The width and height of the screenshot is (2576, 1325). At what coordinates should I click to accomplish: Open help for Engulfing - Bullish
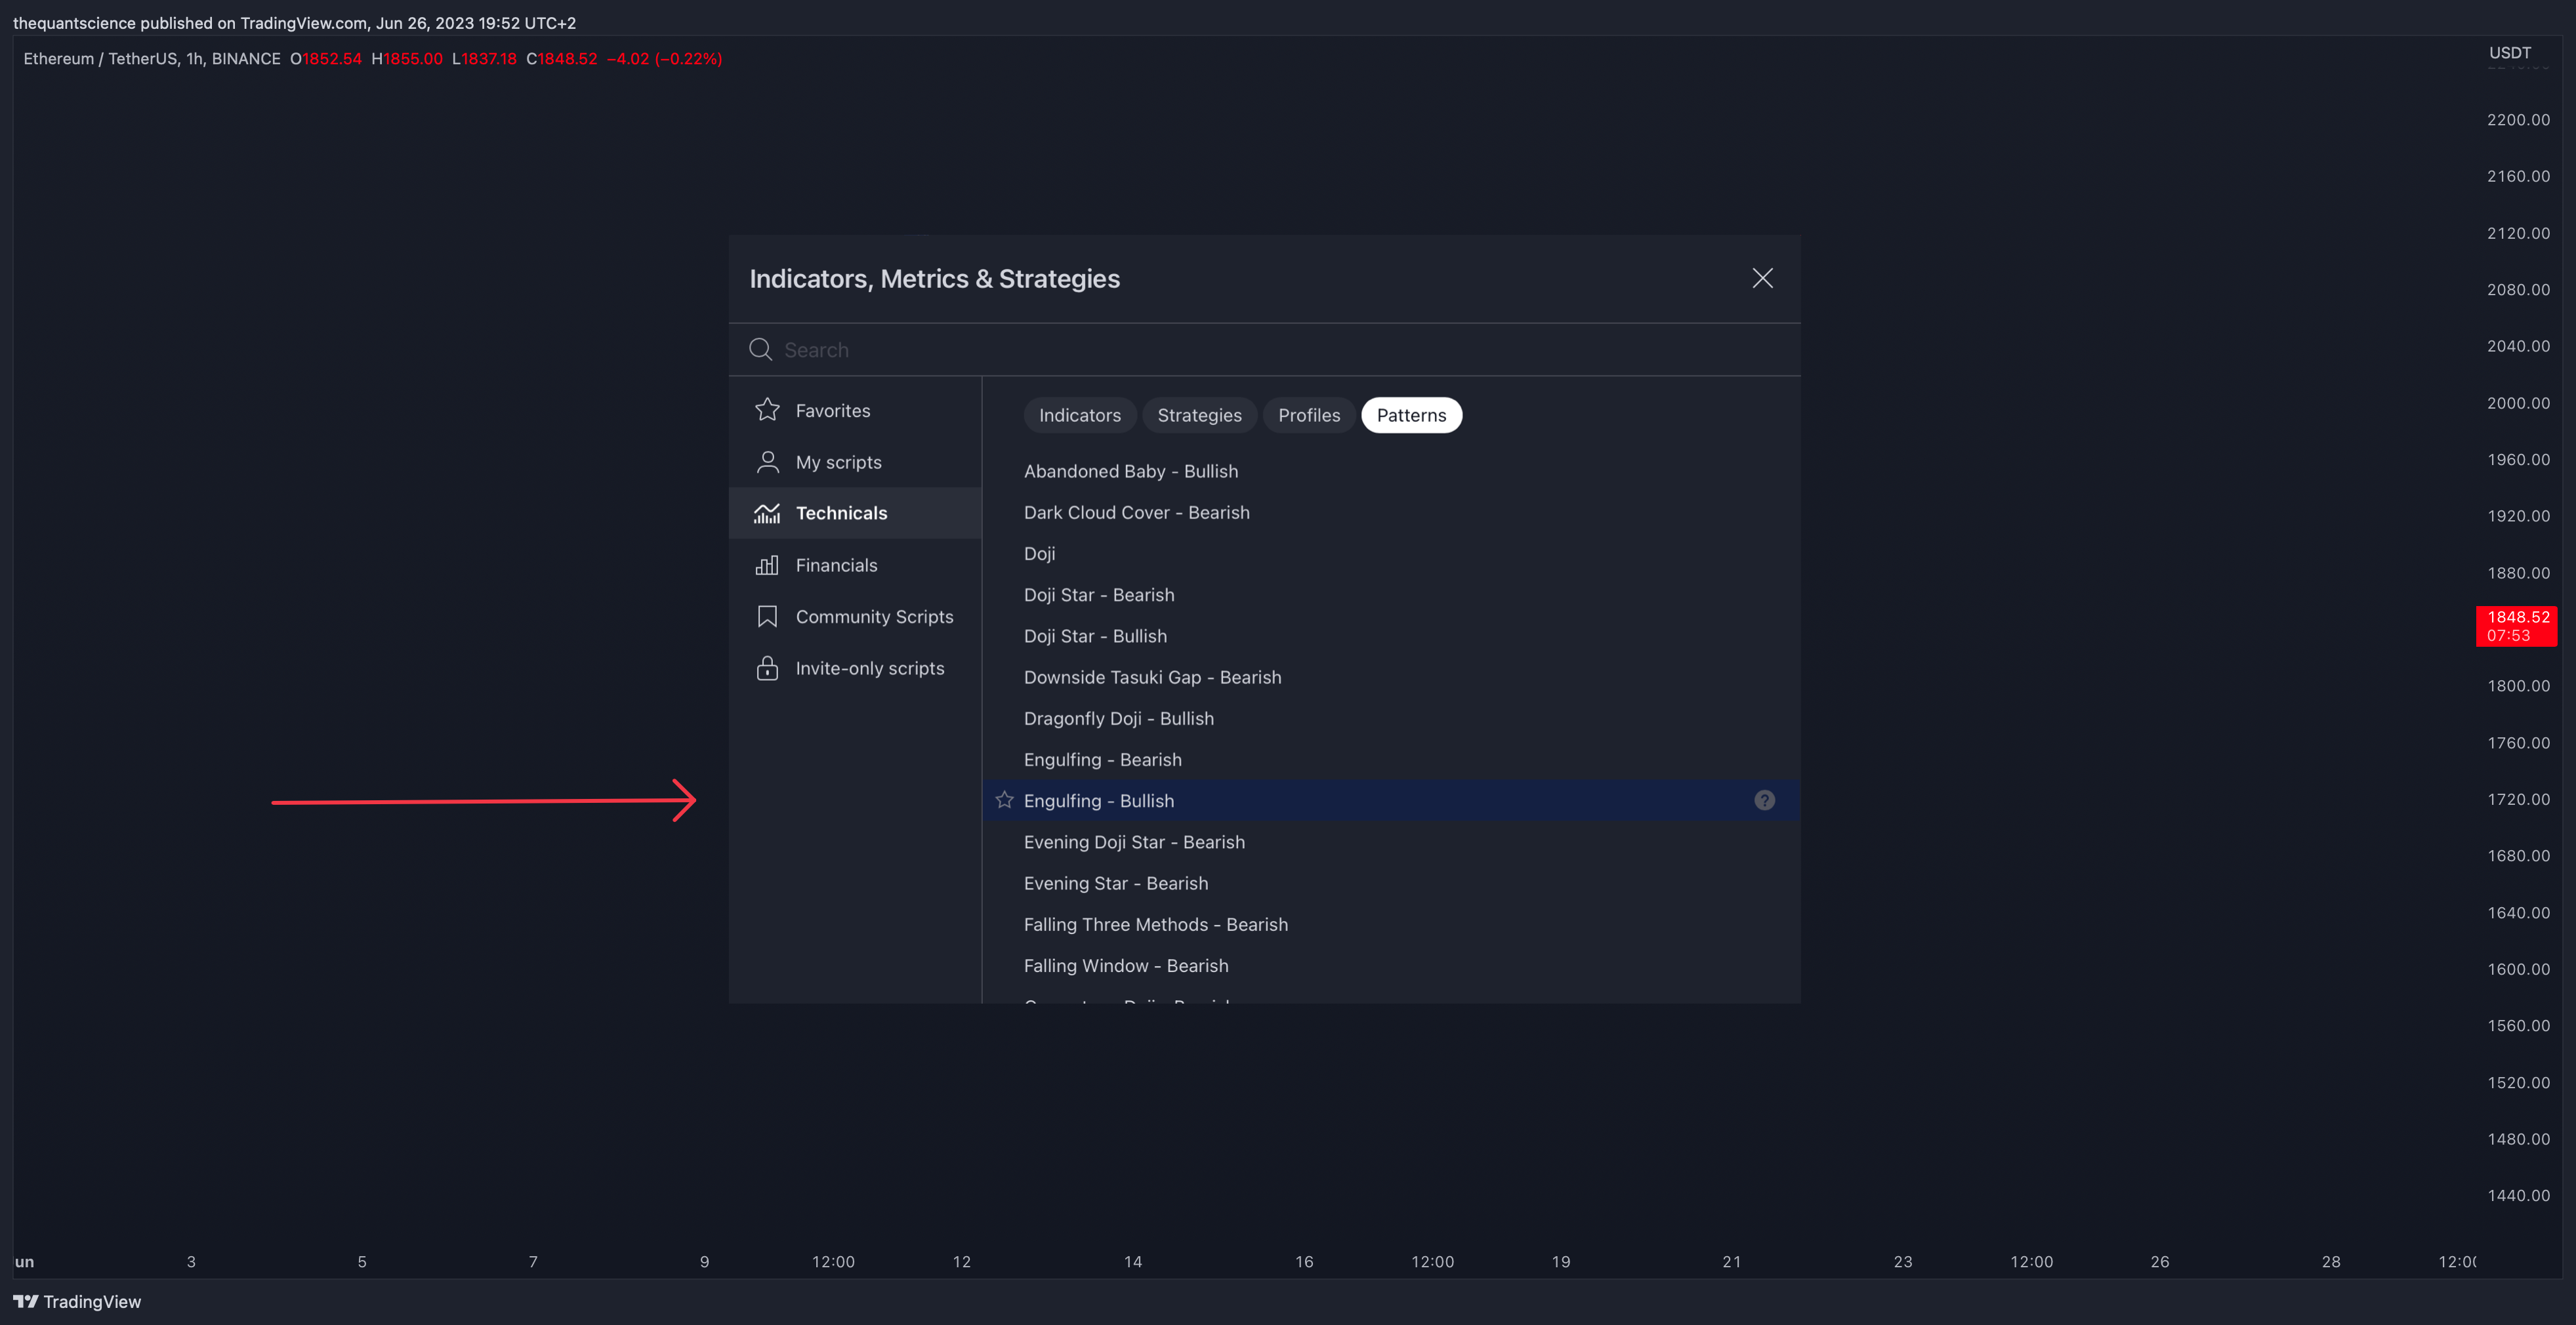point(1764,800)
